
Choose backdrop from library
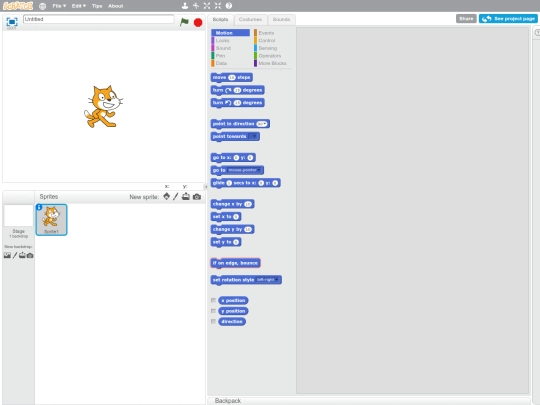click(x=7, y=255)
